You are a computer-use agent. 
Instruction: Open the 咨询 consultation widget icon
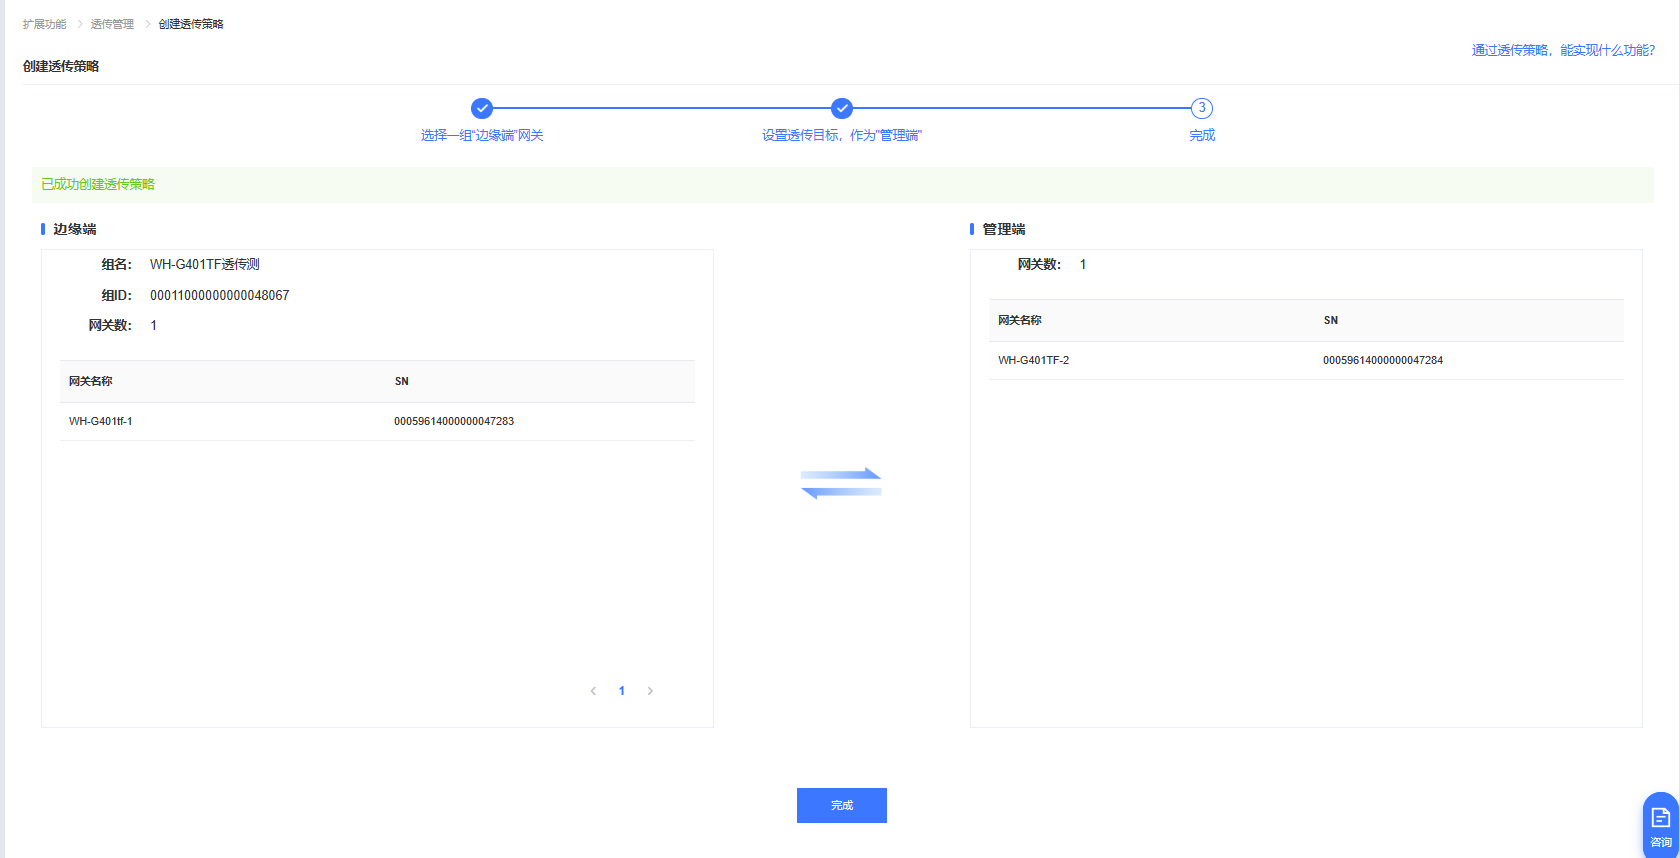pyautogui.click(x=1660, y=825)
